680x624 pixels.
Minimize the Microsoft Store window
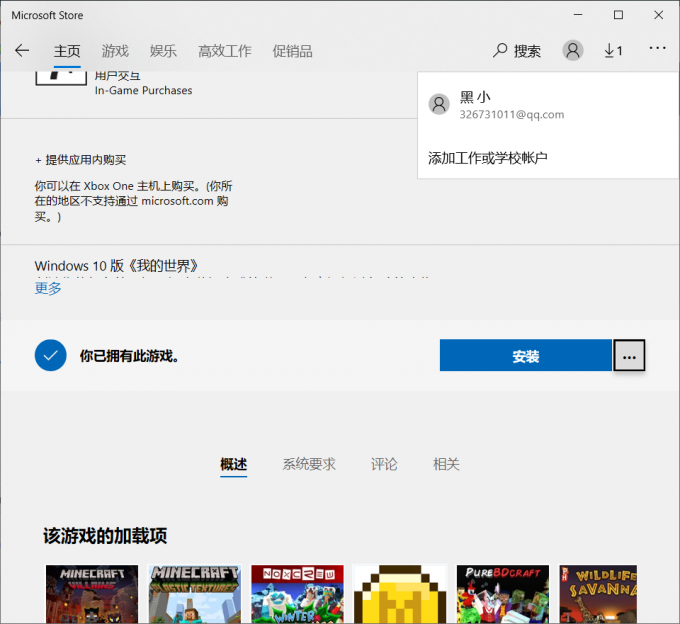(x=578, y=15)
